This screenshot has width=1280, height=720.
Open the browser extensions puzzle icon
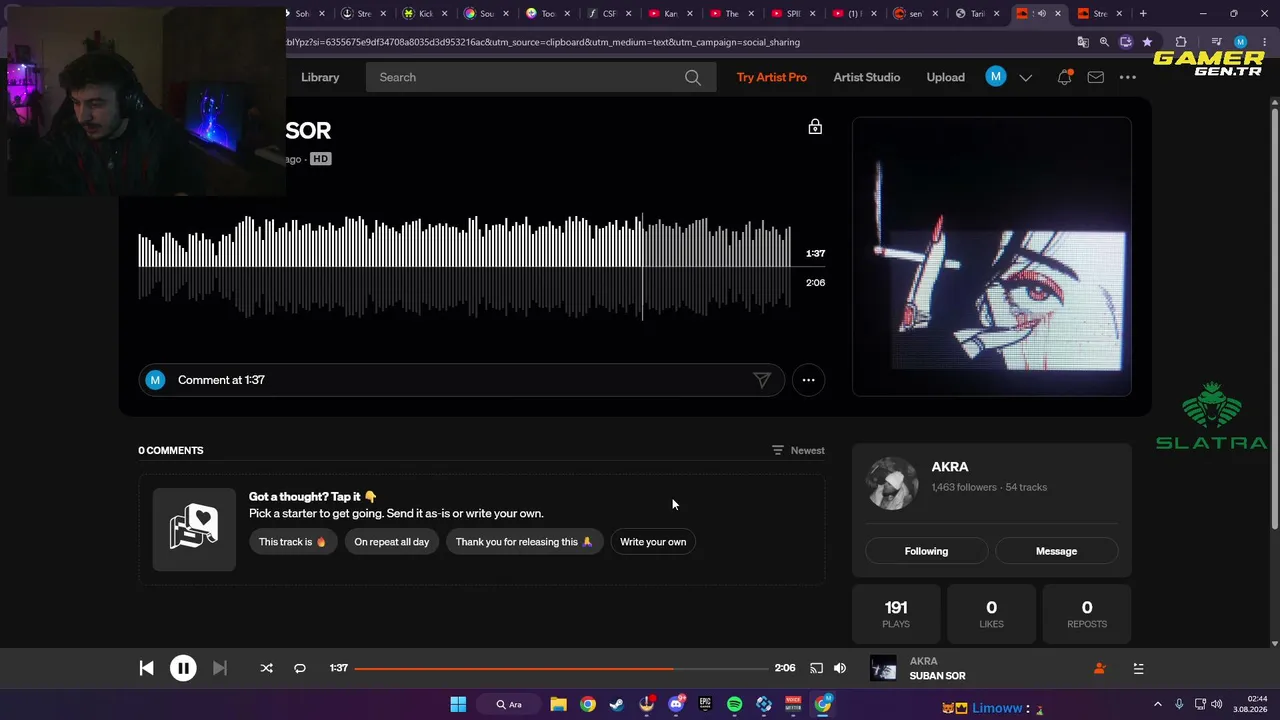coord(1181,42)
